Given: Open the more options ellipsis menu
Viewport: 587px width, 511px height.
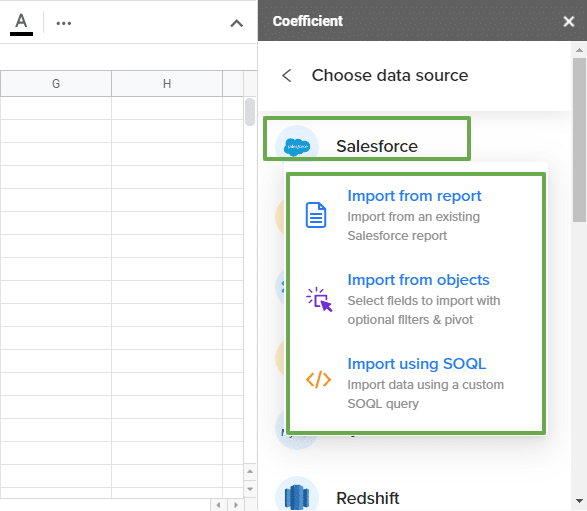Looking at the screenshot, I should (64, 23).
